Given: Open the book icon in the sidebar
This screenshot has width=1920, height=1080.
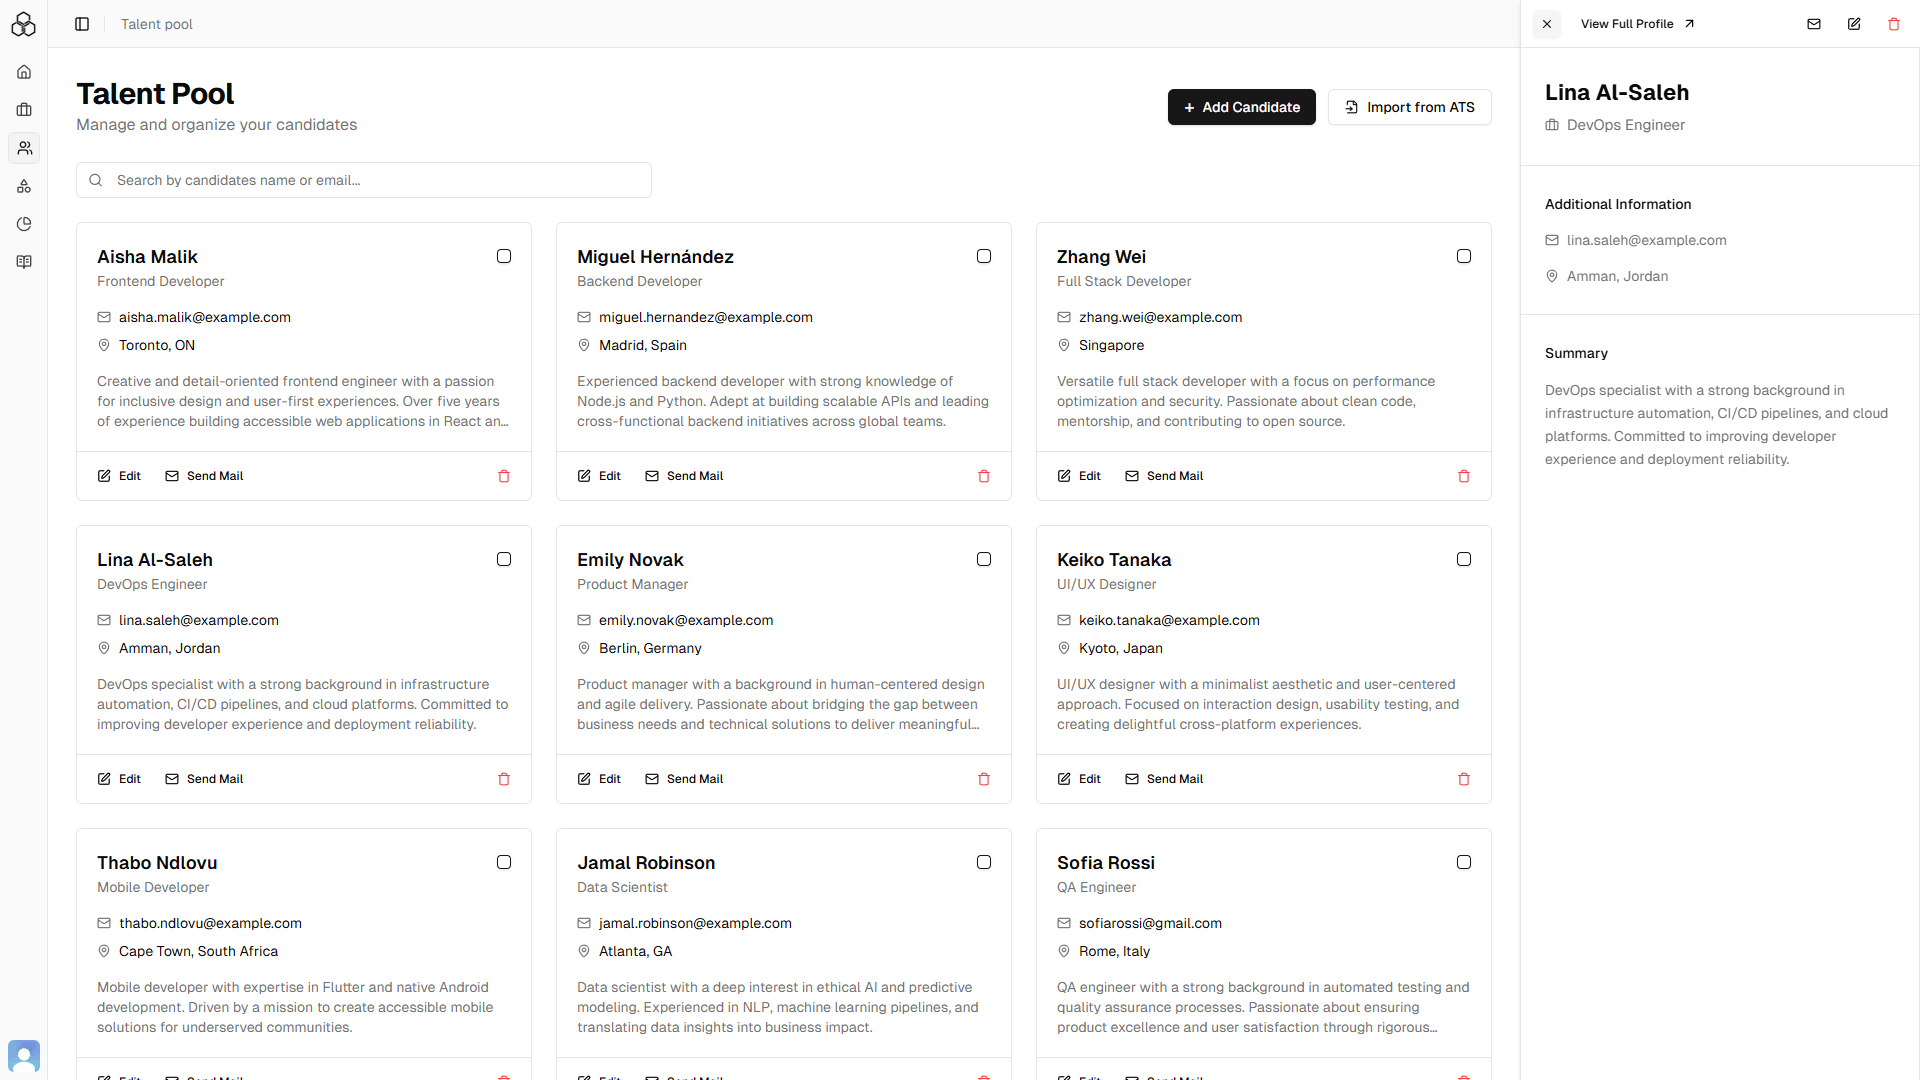Looking at the screenshot, I should tap(24, 262).
